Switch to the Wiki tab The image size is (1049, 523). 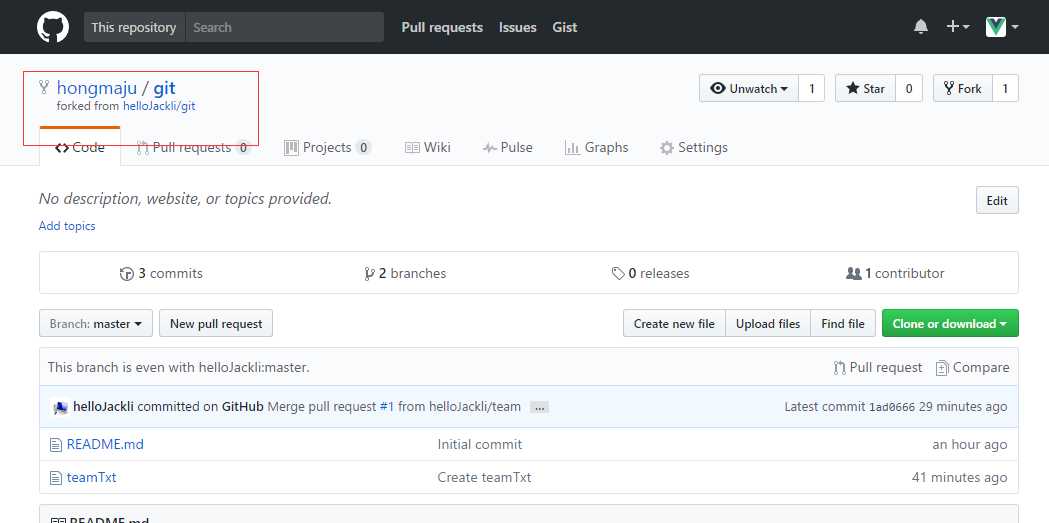pyautogui.click(x=427, y=147)
